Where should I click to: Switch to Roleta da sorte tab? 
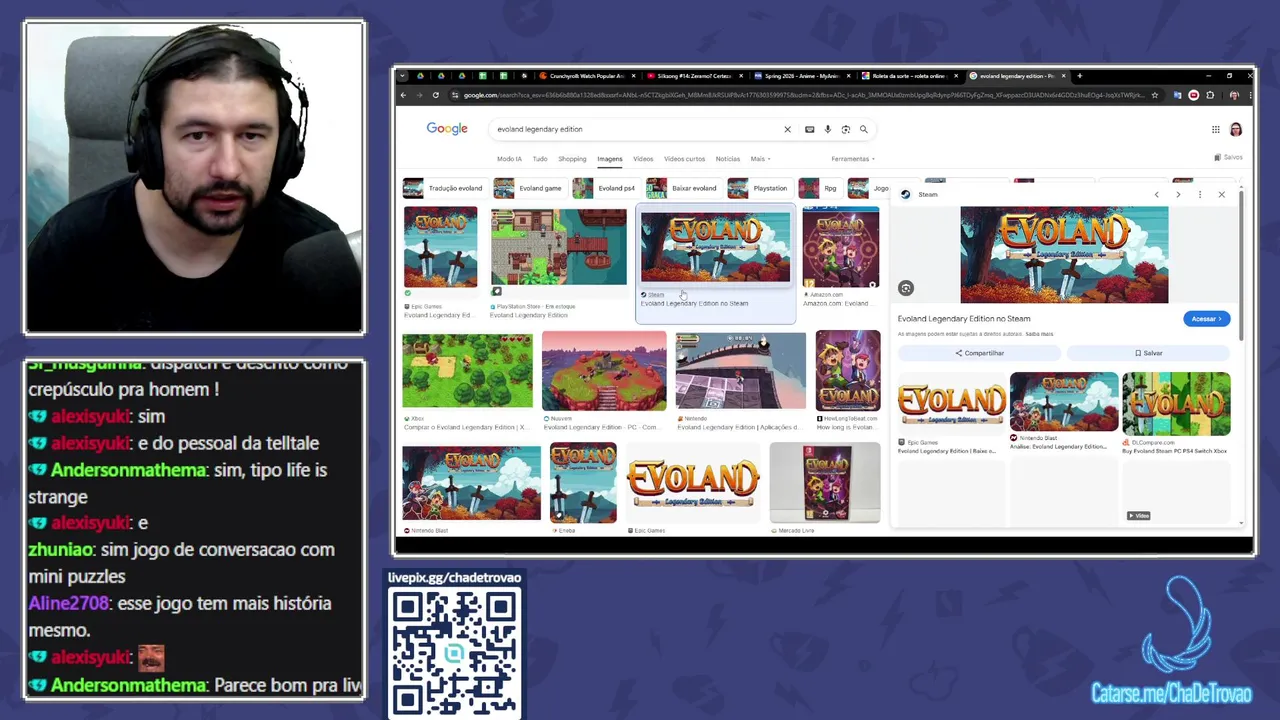point(910,76)
